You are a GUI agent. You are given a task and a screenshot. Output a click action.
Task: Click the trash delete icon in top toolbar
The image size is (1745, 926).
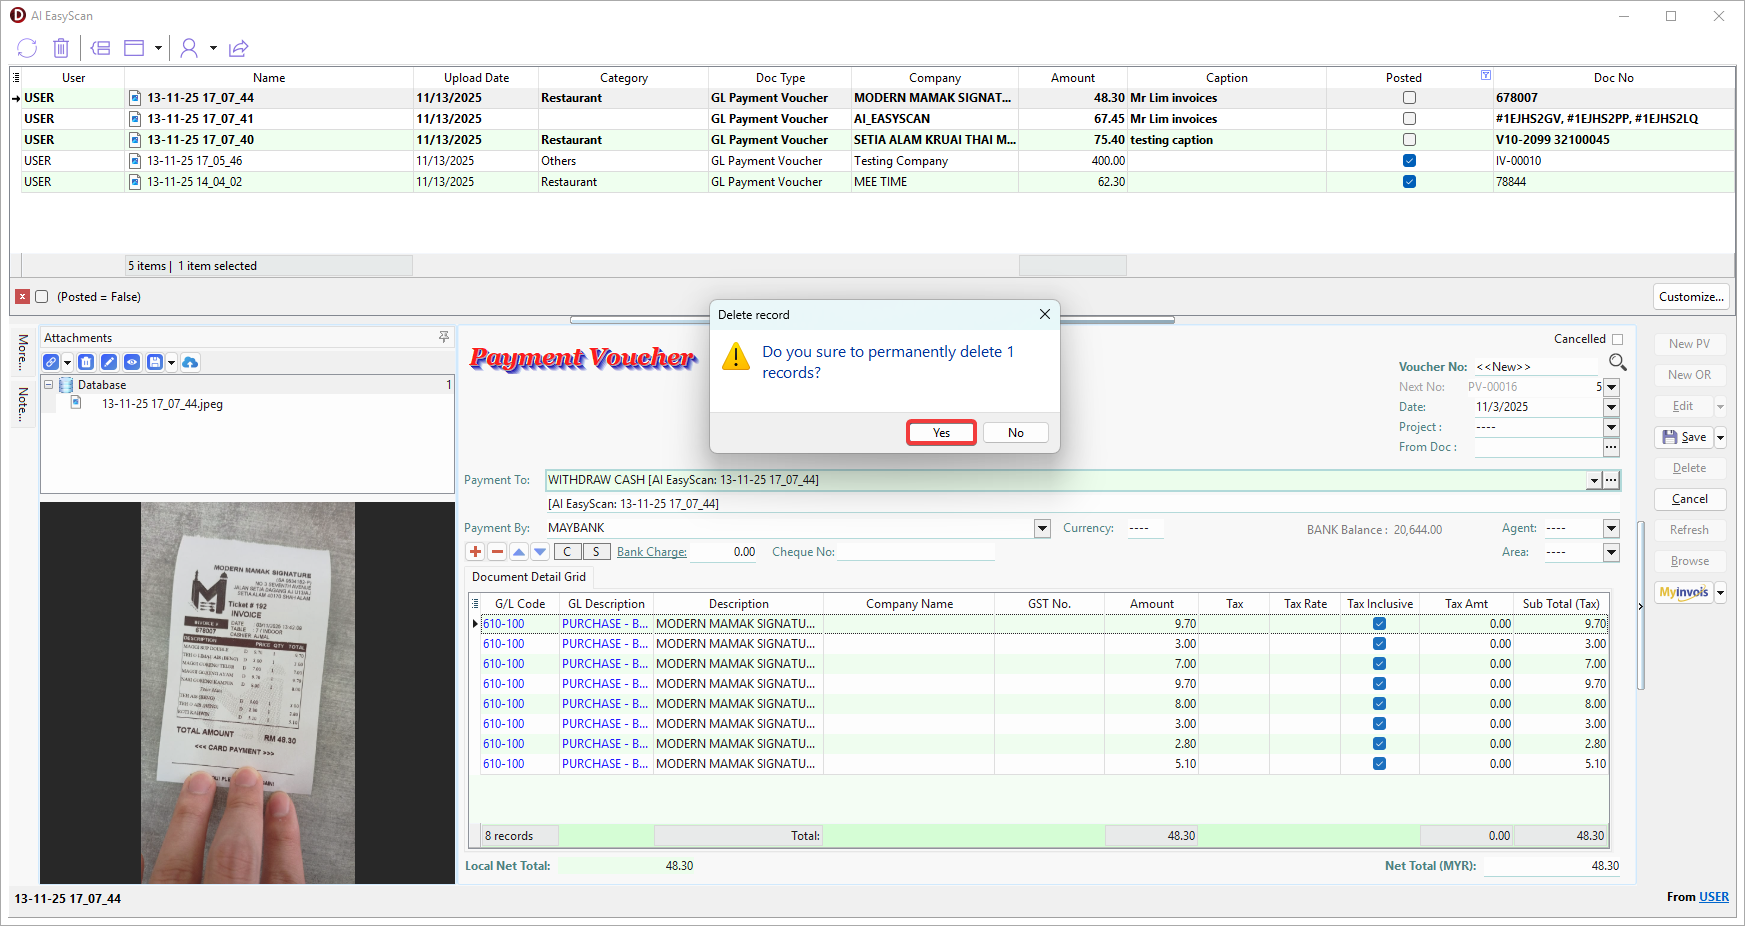pyautogui.click(x=61, y=48)
